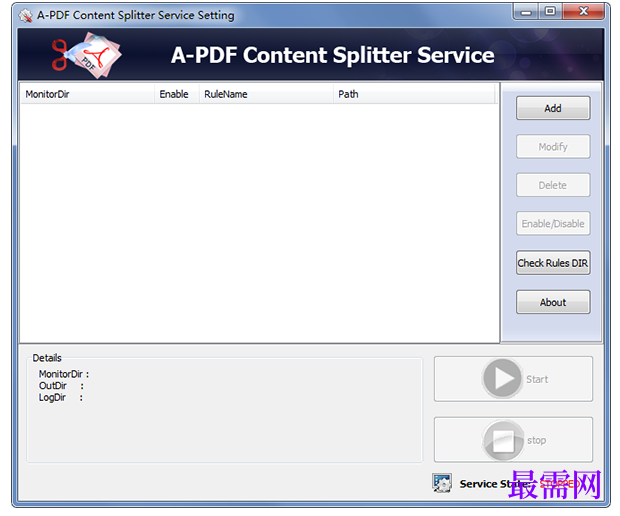Sort by Enable column header
620x516 pixels.
coord(176,94)
